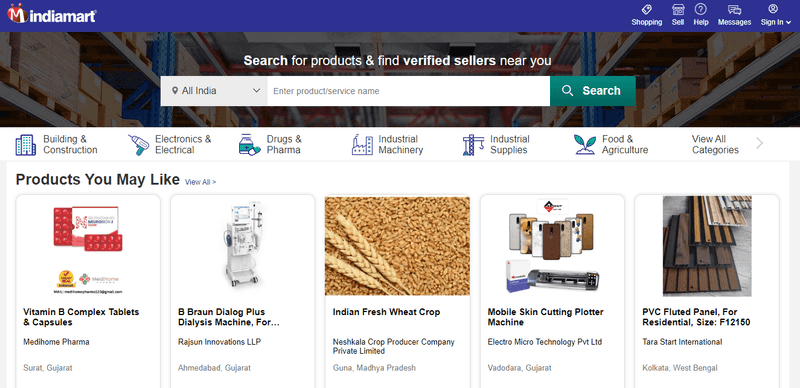Open the All India location dropdown
This screenshot has height=388, width=800.
pyautogui.click(x=214, y=91)
